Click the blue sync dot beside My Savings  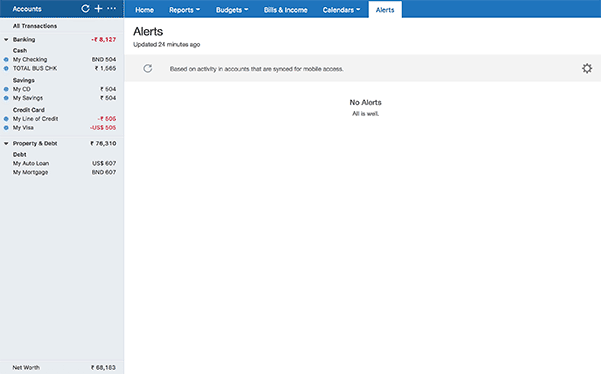6,98
